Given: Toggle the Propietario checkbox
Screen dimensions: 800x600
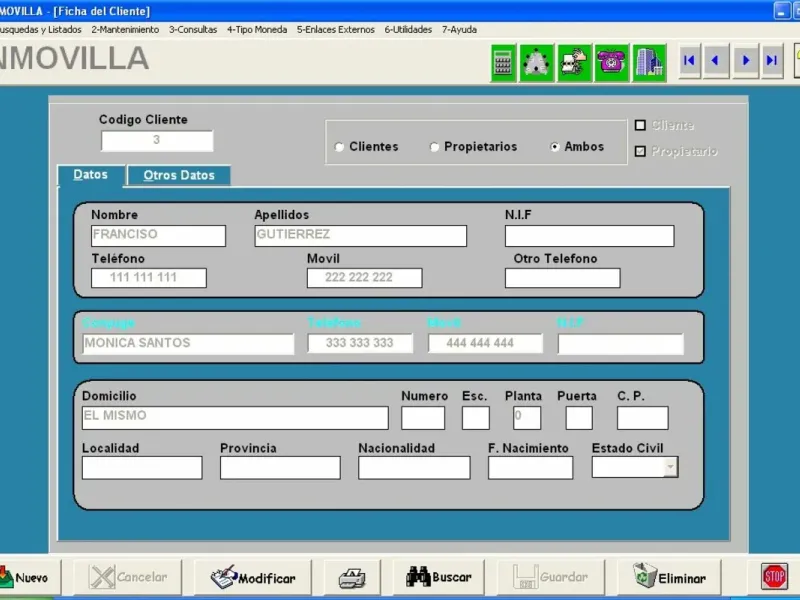Looking at the screenshot, I should (x=640, y=151).
